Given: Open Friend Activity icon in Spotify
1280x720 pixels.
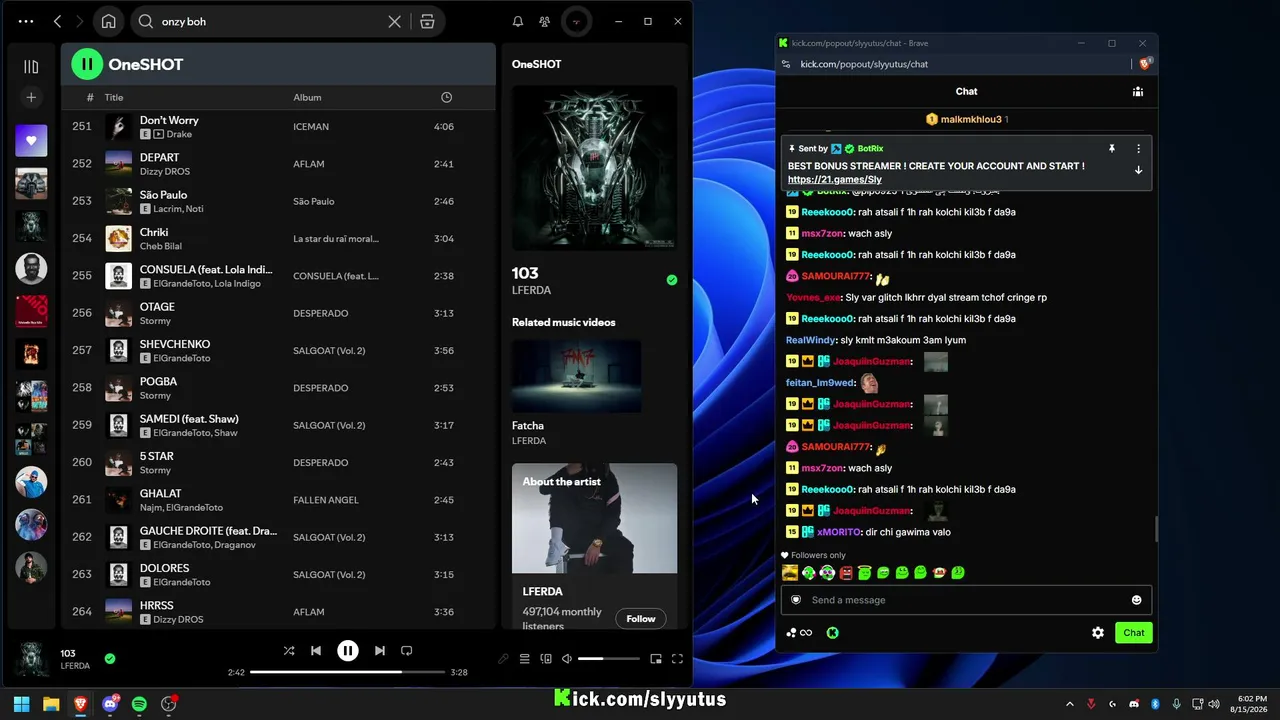Looking at the screenshot, I should (x=544, y=21).
